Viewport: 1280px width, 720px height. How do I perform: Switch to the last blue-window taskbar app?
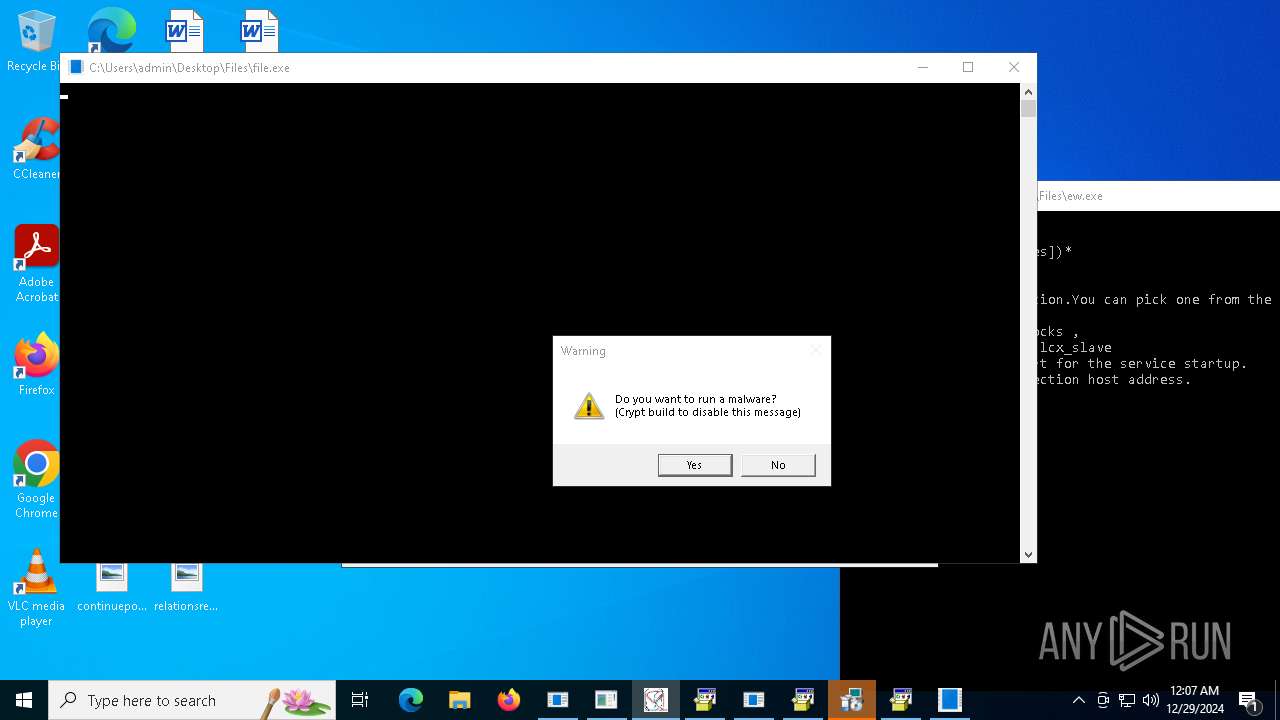950,700
